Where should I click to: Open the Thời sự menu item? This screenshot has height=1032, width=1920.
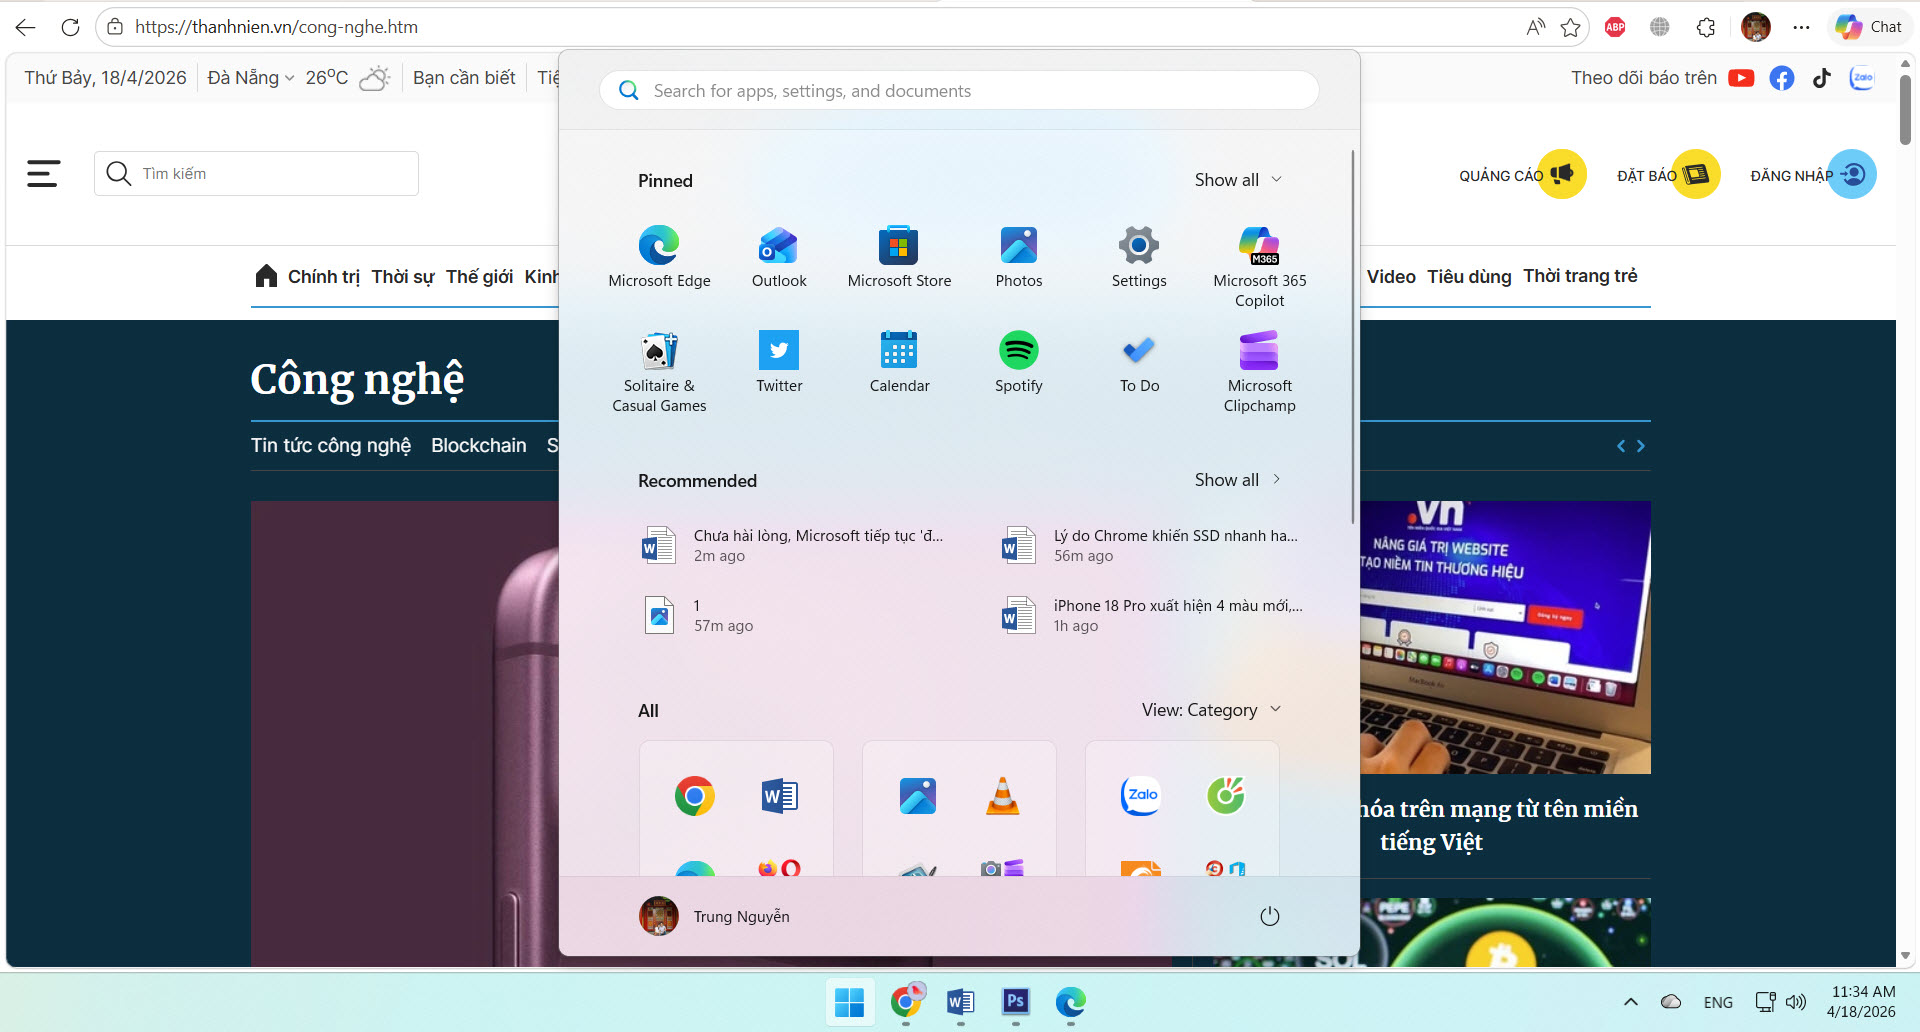pos(403,276)
